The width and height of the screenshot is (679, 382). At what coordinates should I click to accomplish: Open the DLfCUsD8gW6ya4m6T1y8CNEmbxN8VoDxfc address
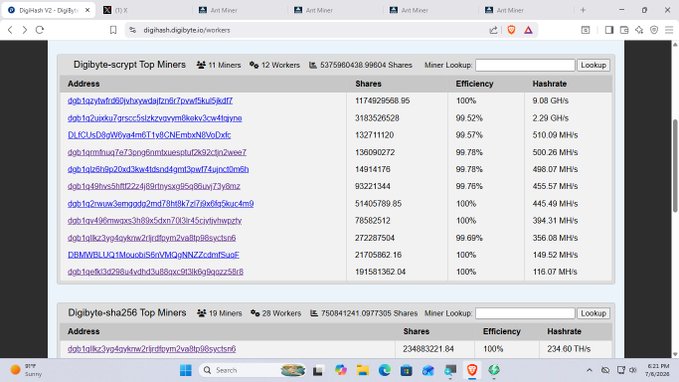[149, 135]
